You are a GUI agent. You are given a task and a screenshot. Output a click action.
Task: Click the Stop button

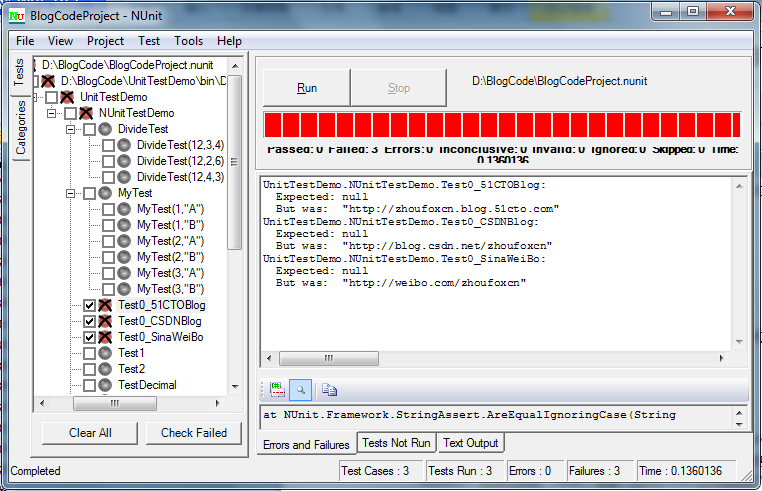tap(398, 88)
